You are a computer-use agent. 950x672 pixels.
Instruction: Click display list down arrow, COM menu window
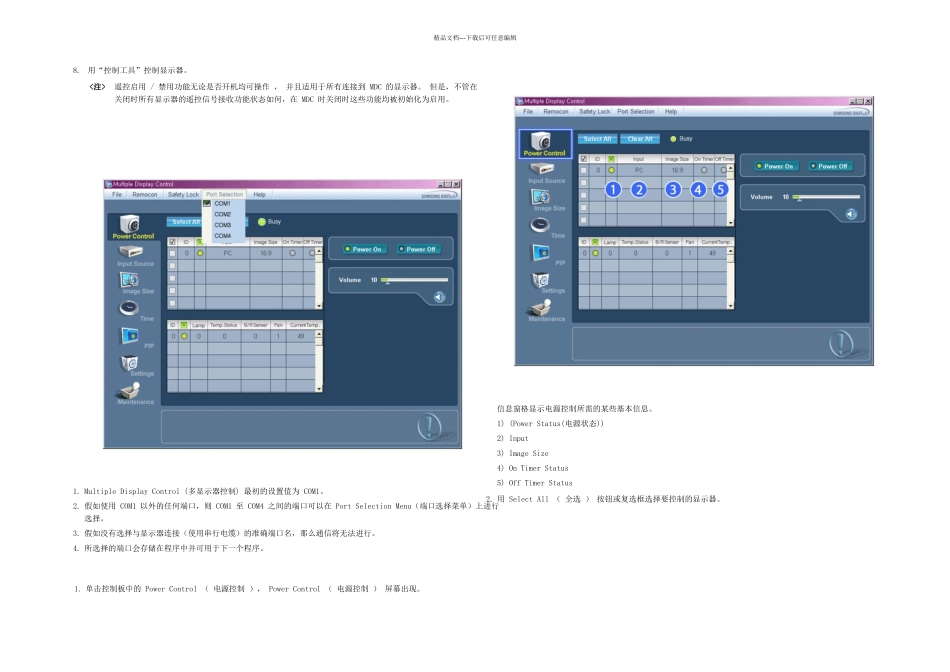[x=319, y=306]
